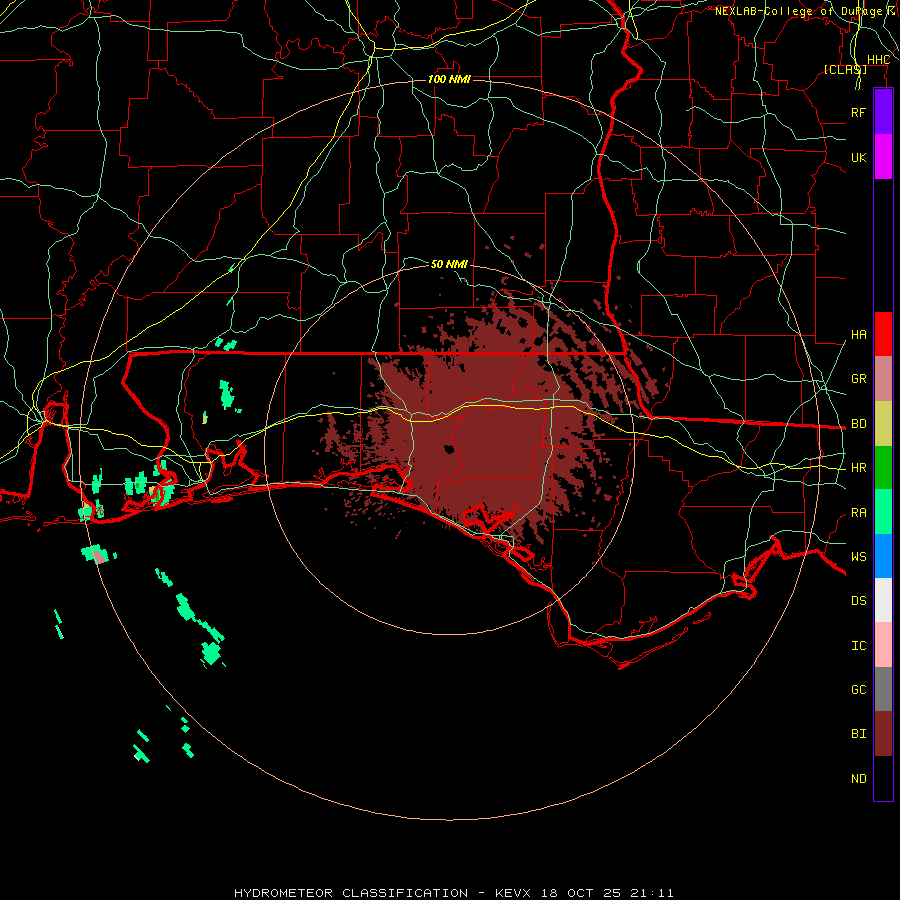900x900 pixels.
Task: Click the 100 NMI range ring label
Action: coord(449,79)
